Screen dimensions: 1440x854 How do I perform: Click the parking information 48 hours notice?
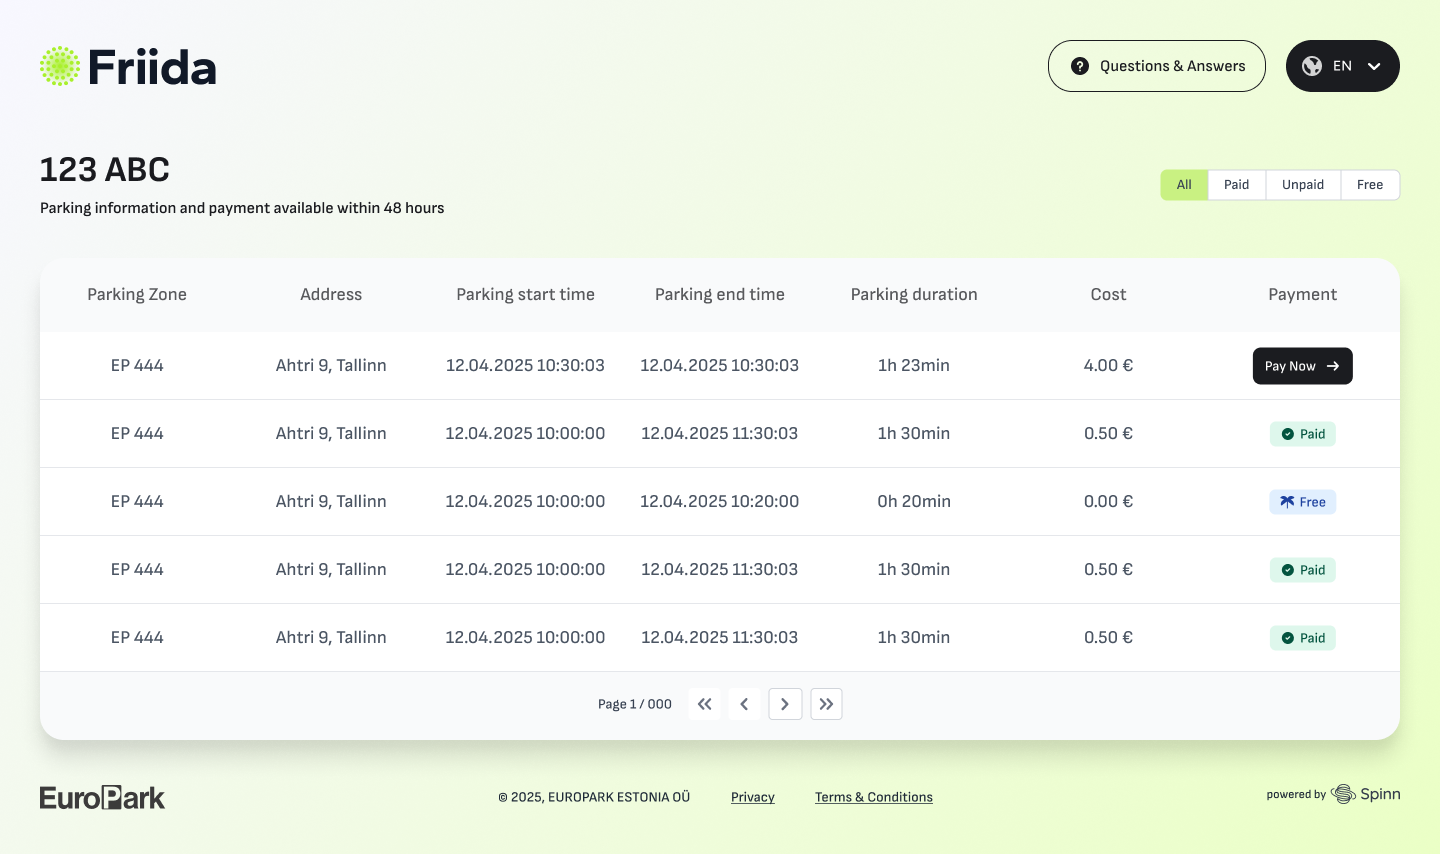[242, 208]
